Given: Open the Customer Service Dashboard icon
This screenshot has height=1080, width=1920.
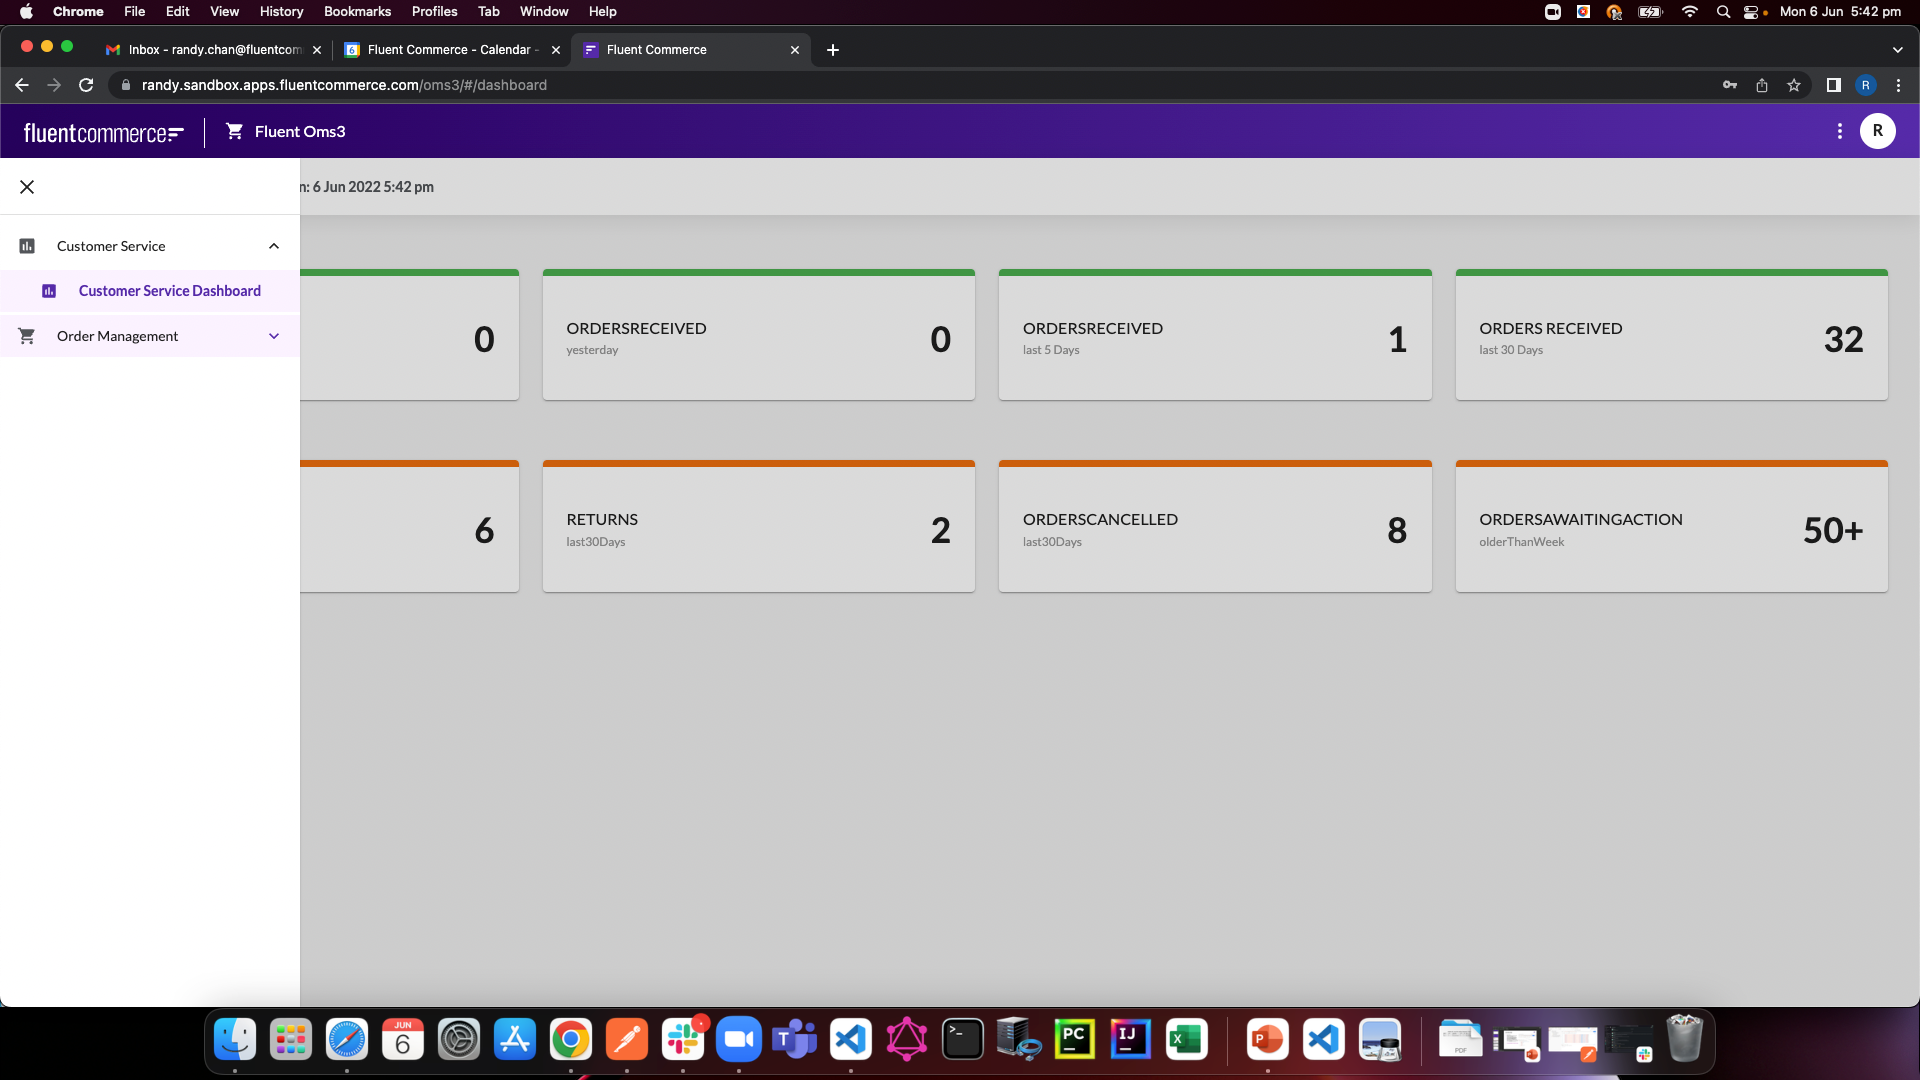Looking at the screenshot, I should point(47,290).
